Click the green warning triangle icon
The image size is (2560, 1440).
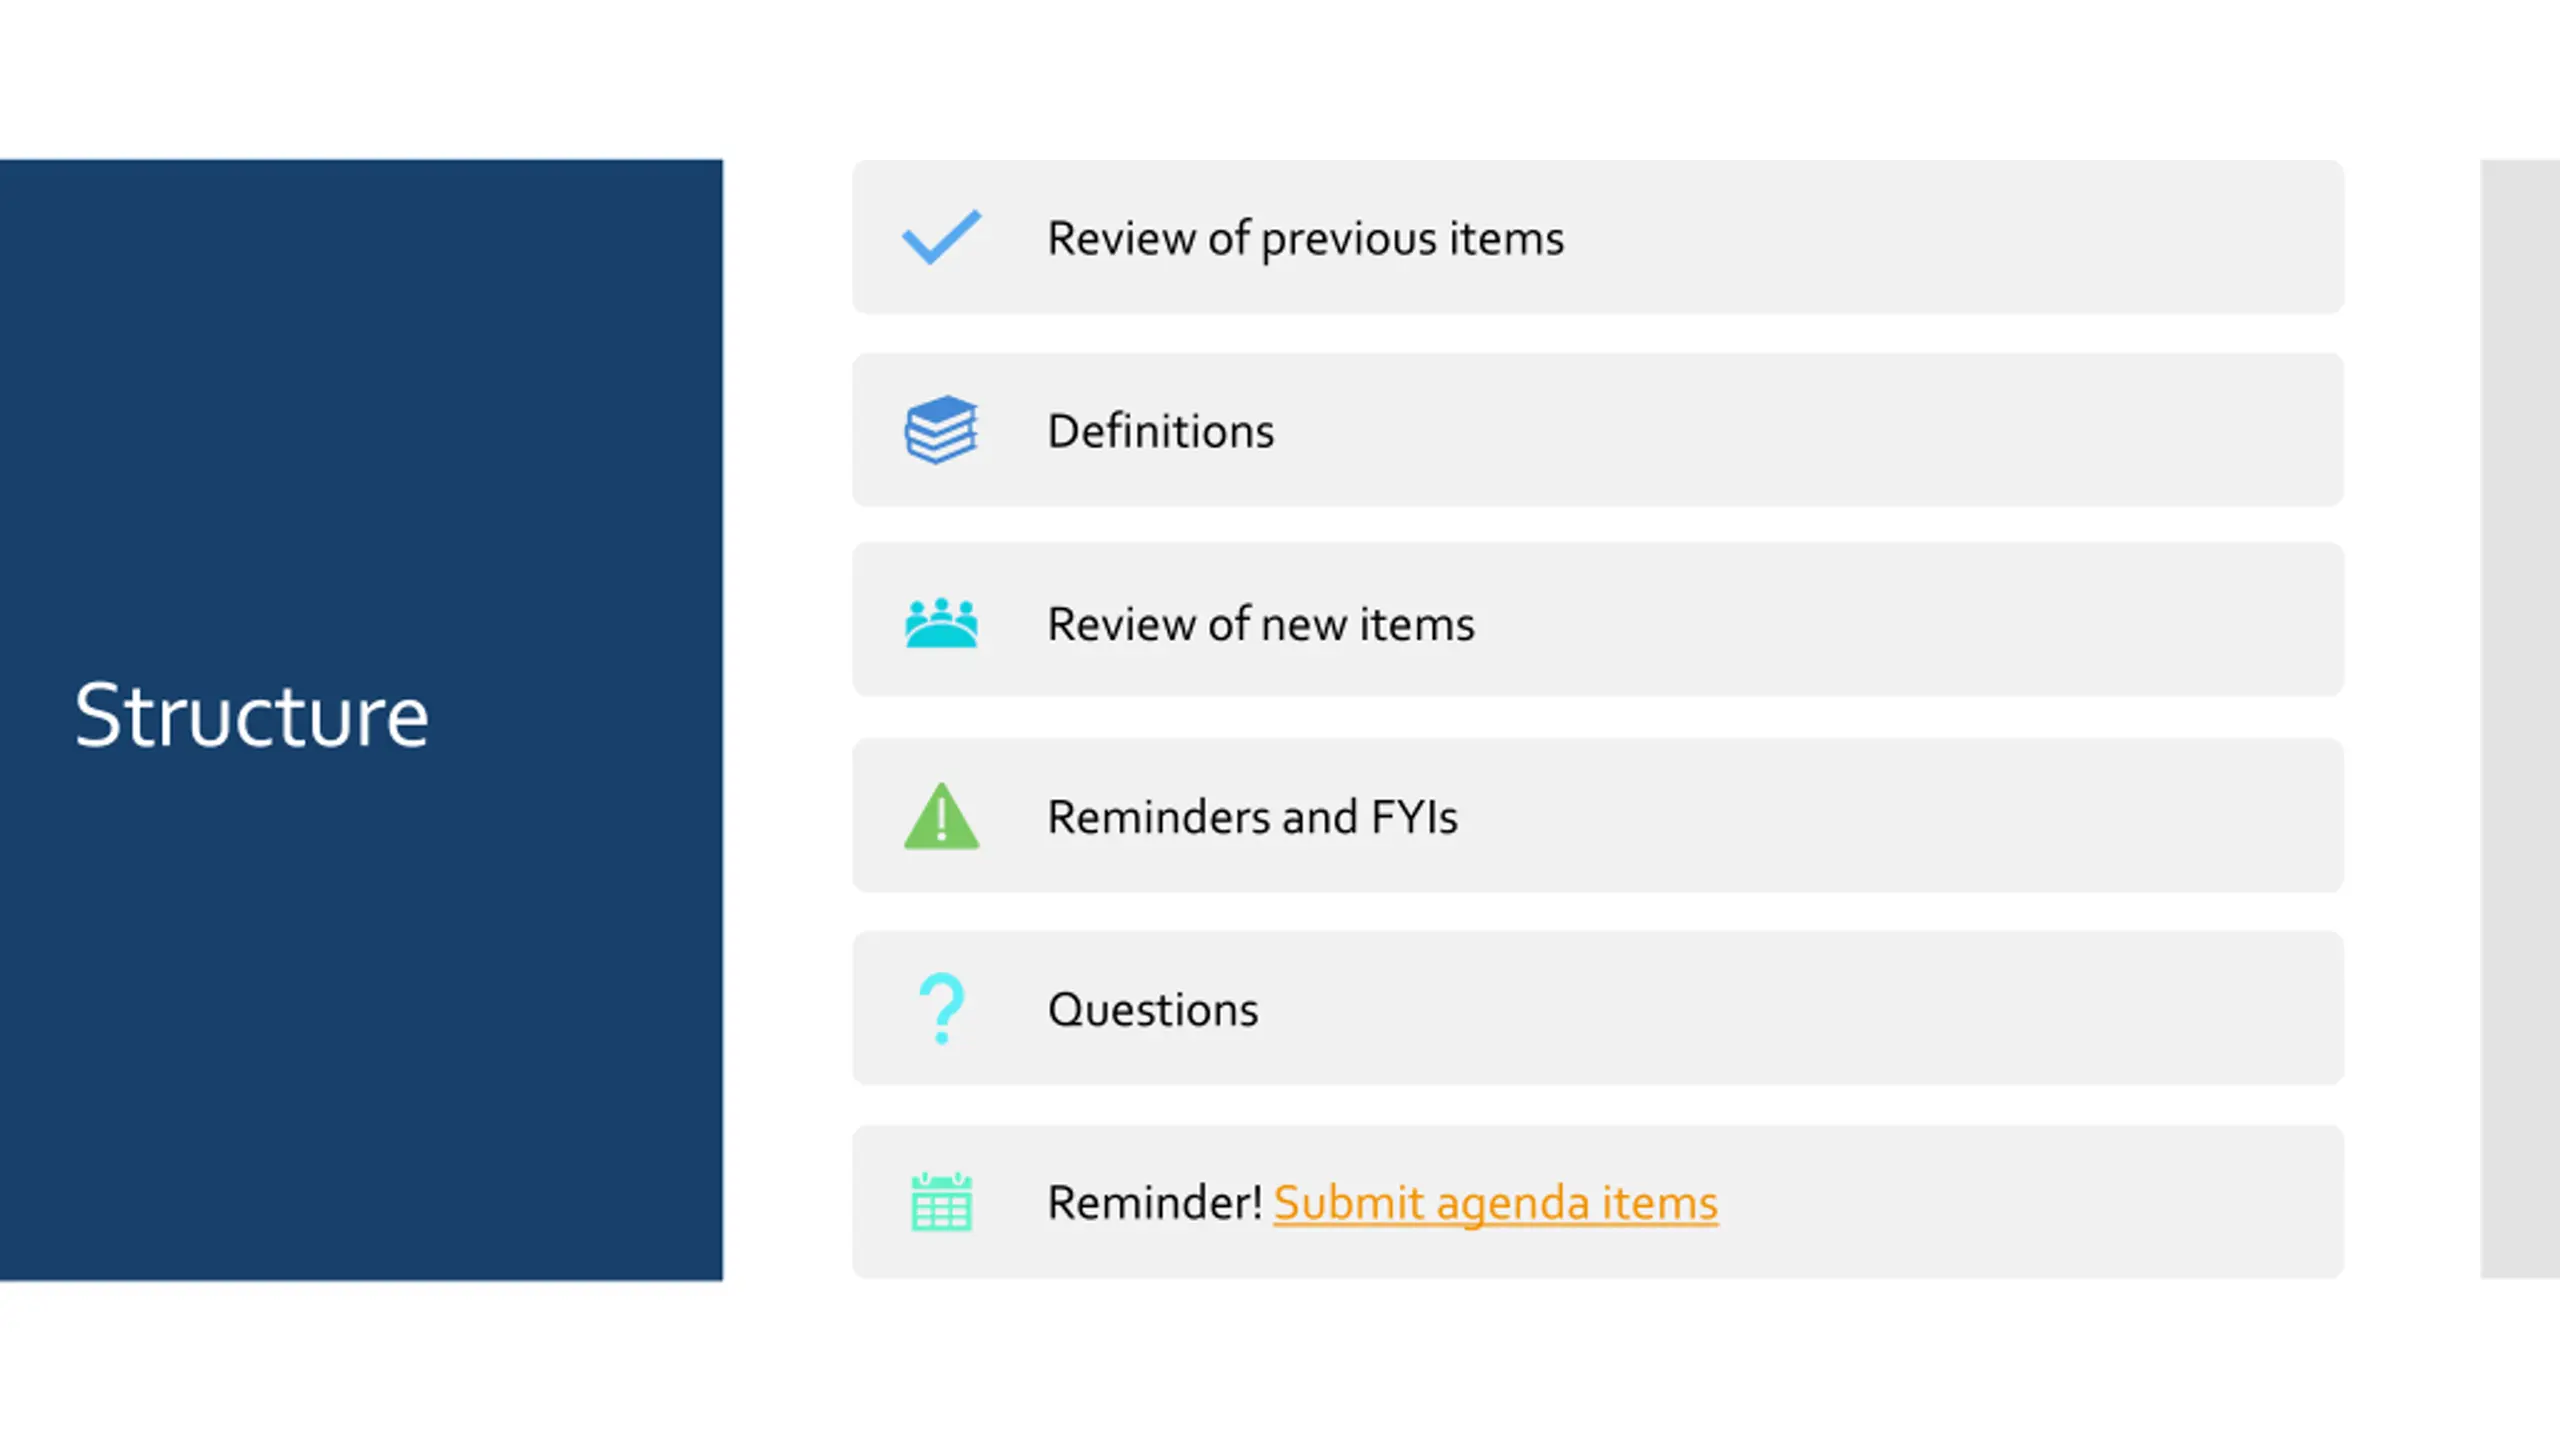(941, 816)
